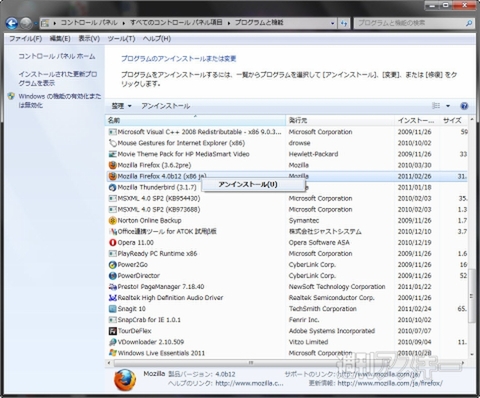
Task: Open the ヘルプ(H) menu
Action: (157, 39)
